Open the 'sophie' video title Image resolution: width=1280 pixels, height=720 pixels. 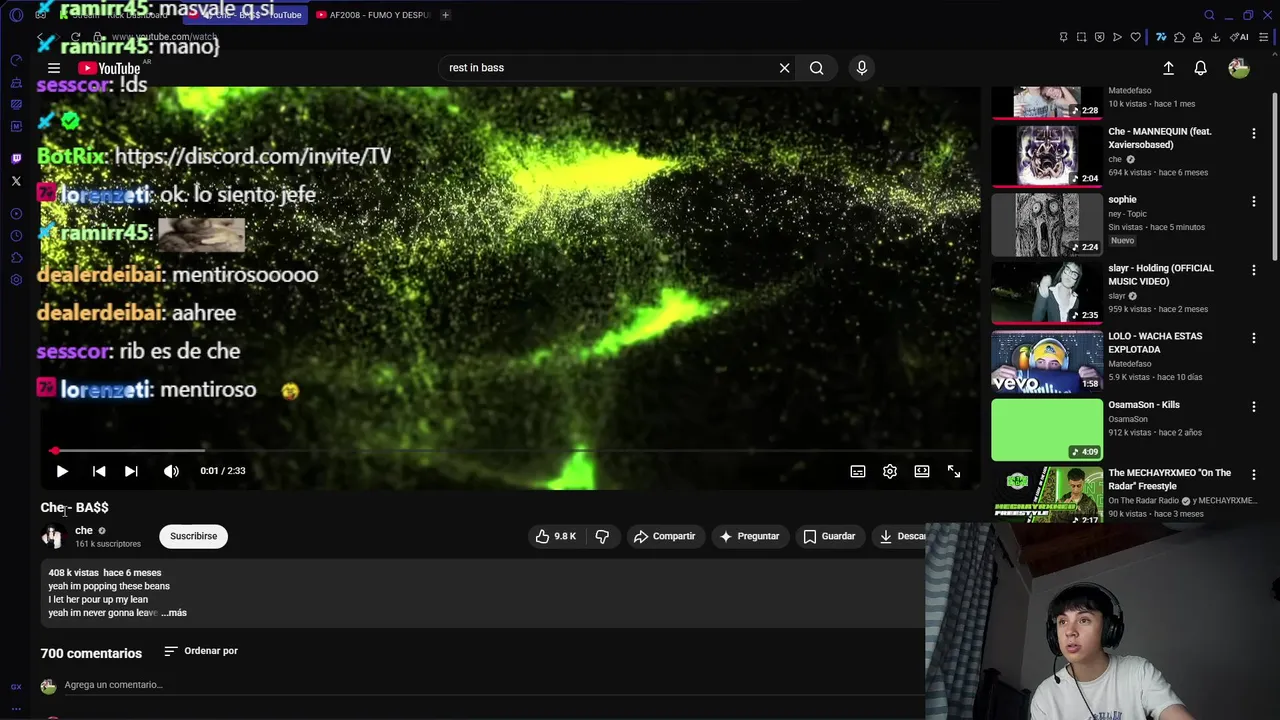click(x=1122, y=200)
